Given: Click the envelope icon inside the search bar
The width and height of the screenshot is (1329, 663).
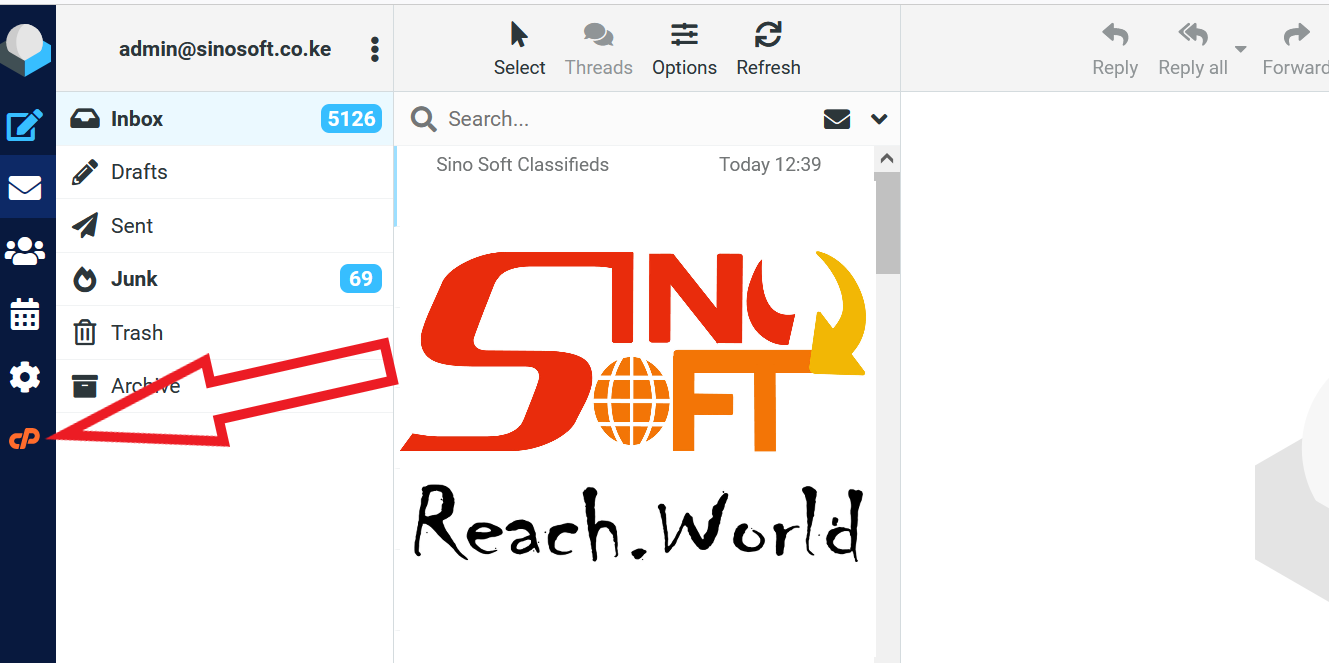Looking at the screenshot, I should [837, 119].
